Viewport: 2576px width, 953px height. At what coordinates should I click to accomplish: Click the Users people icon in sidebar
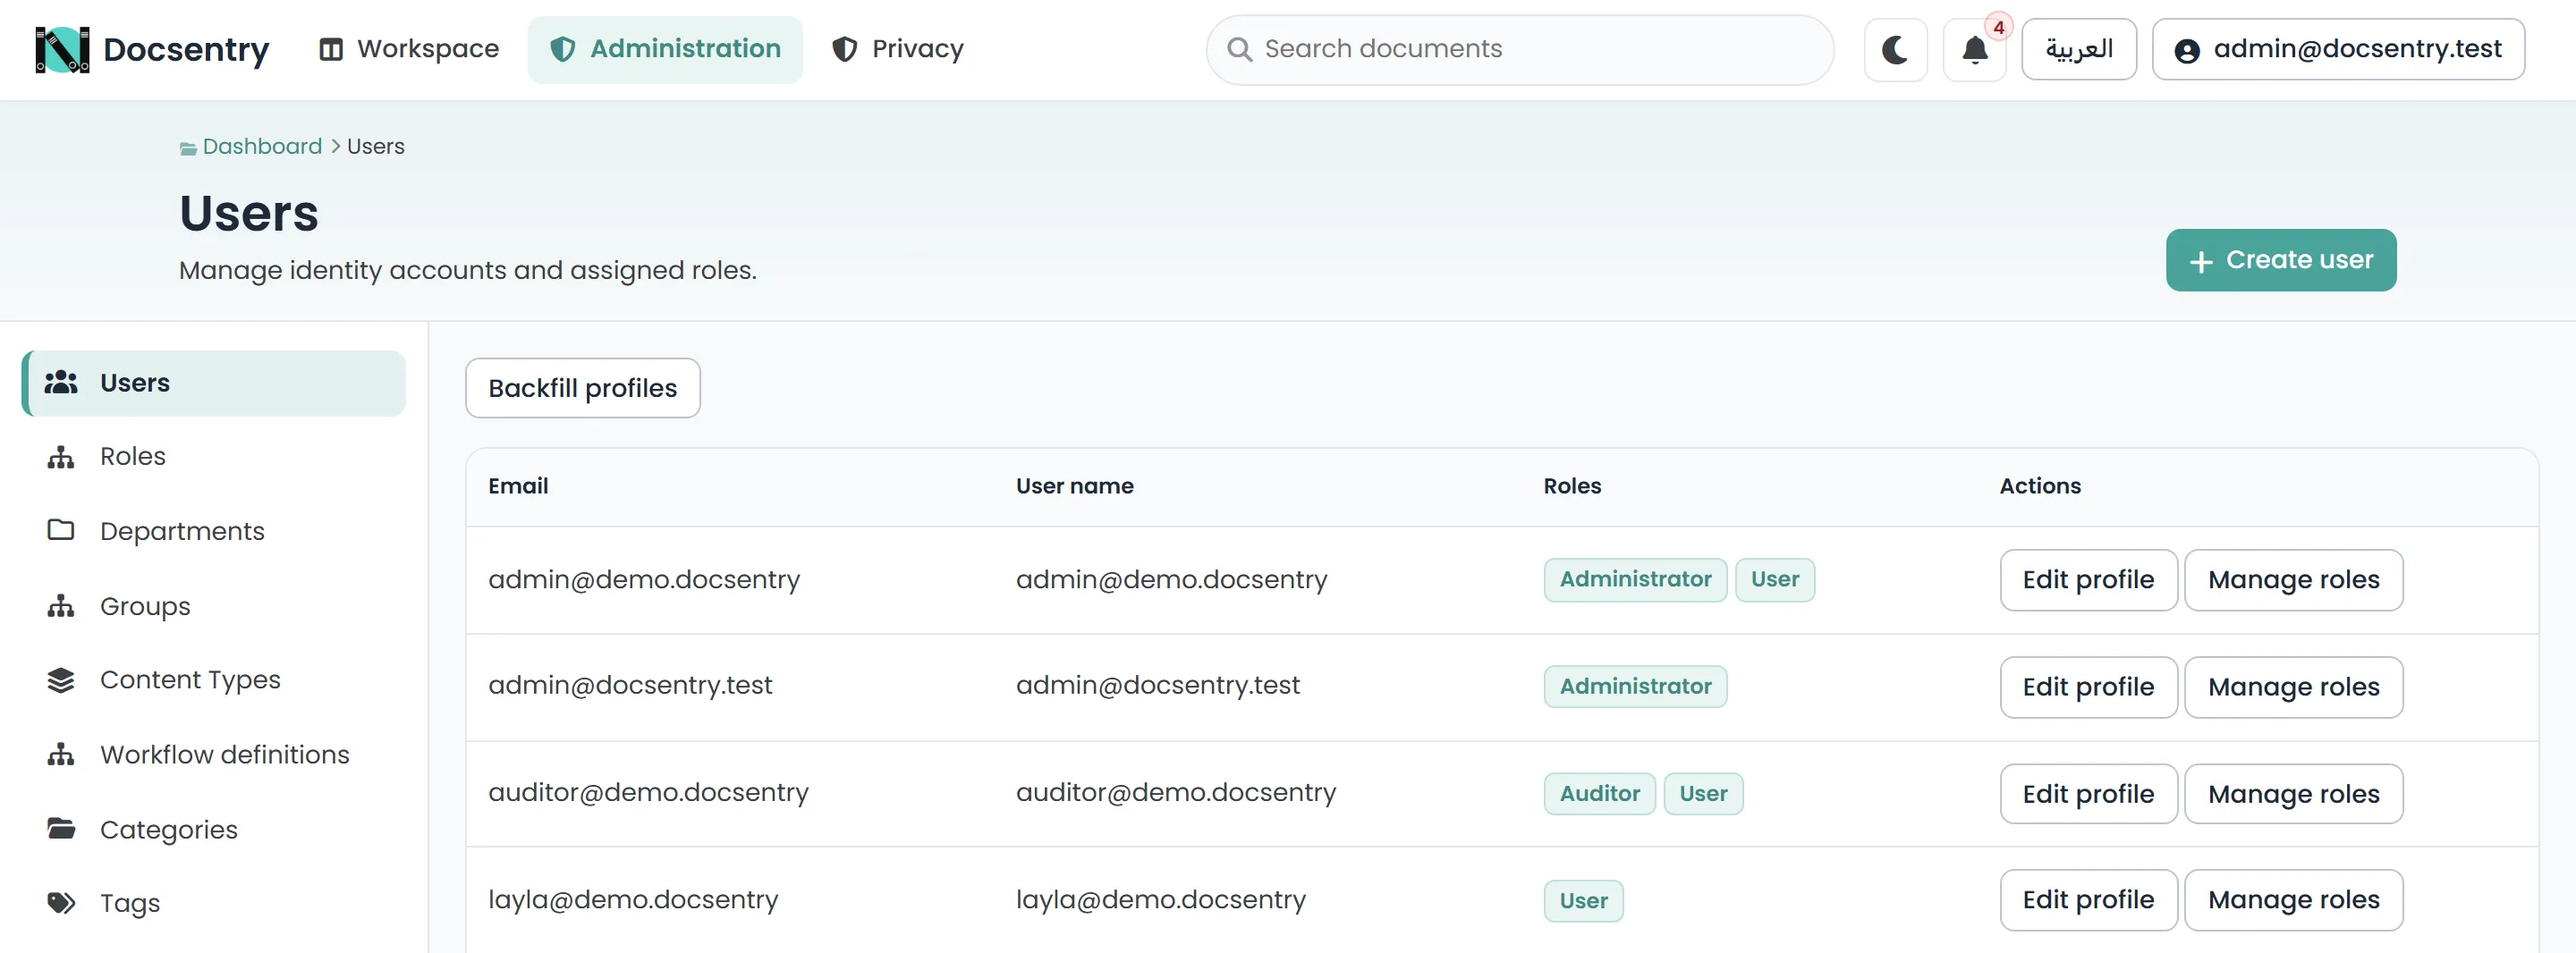point(61,382)
